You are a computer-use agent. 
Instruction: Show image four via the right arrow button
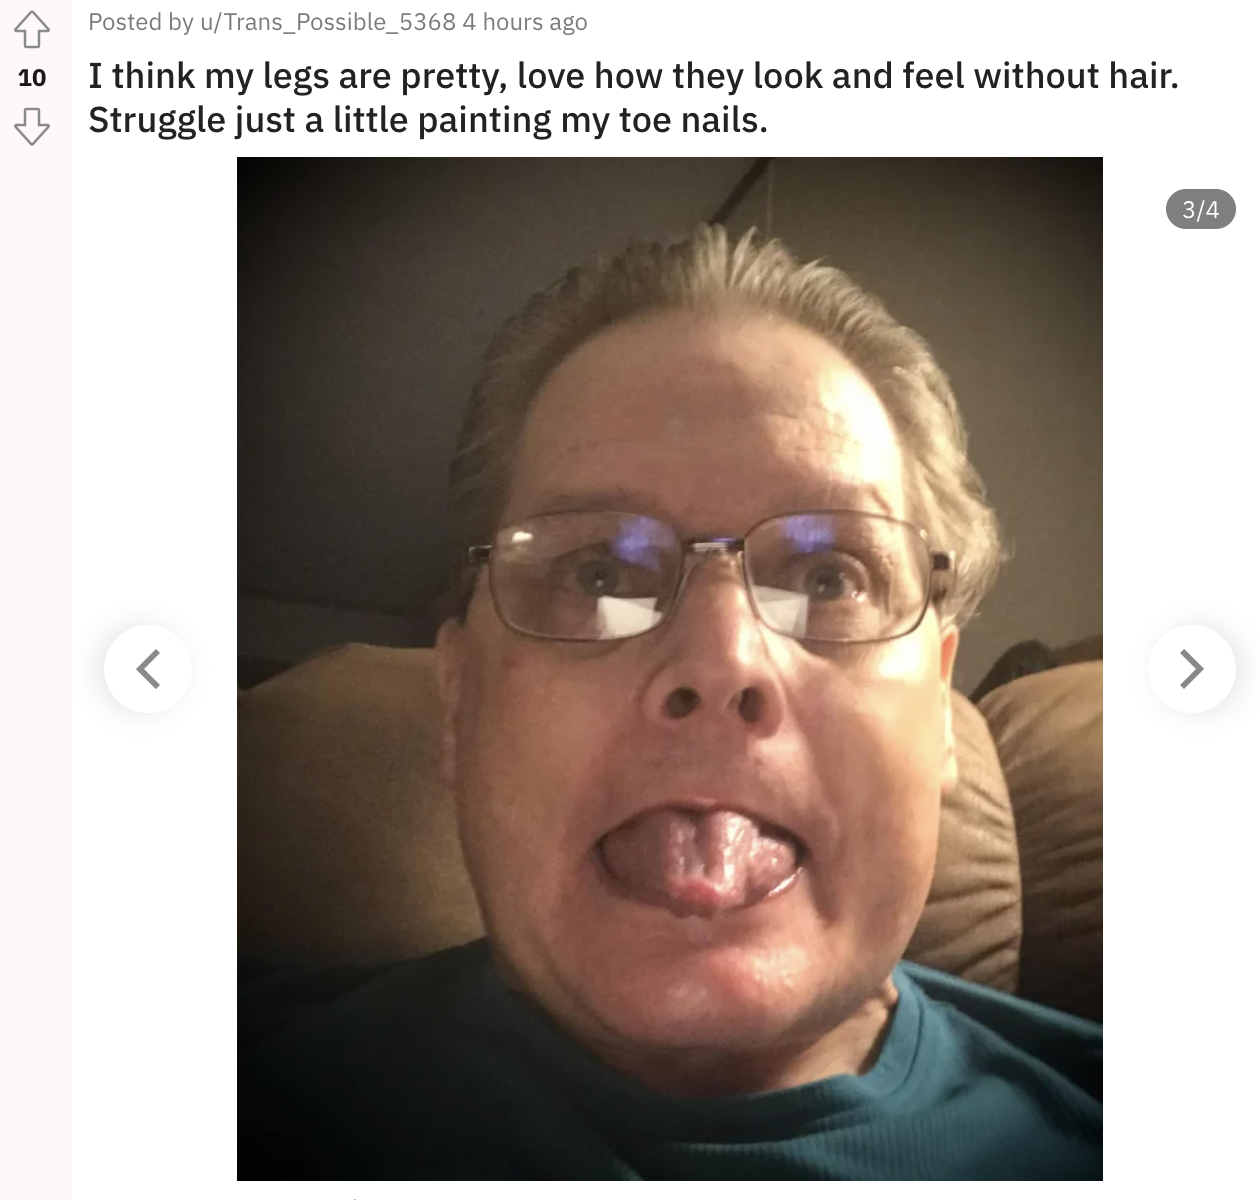click(1191, 668)
